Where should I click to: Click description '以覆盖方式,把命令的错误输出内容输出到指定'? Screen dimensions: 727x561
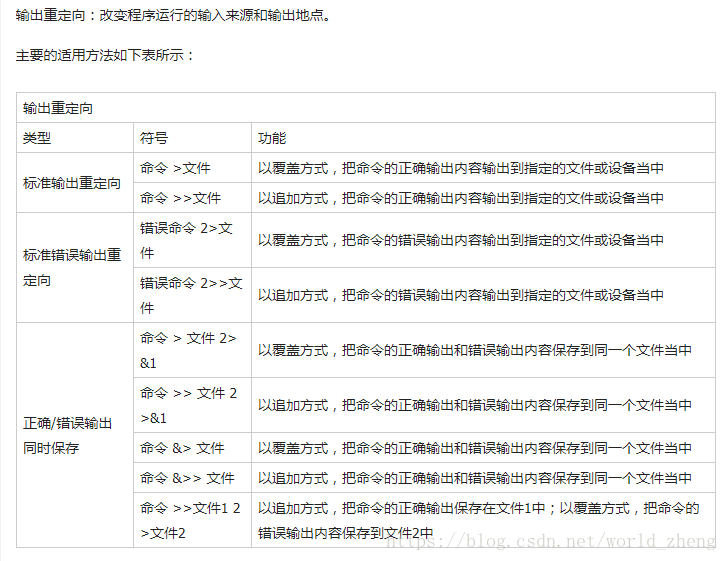point(483,240)
